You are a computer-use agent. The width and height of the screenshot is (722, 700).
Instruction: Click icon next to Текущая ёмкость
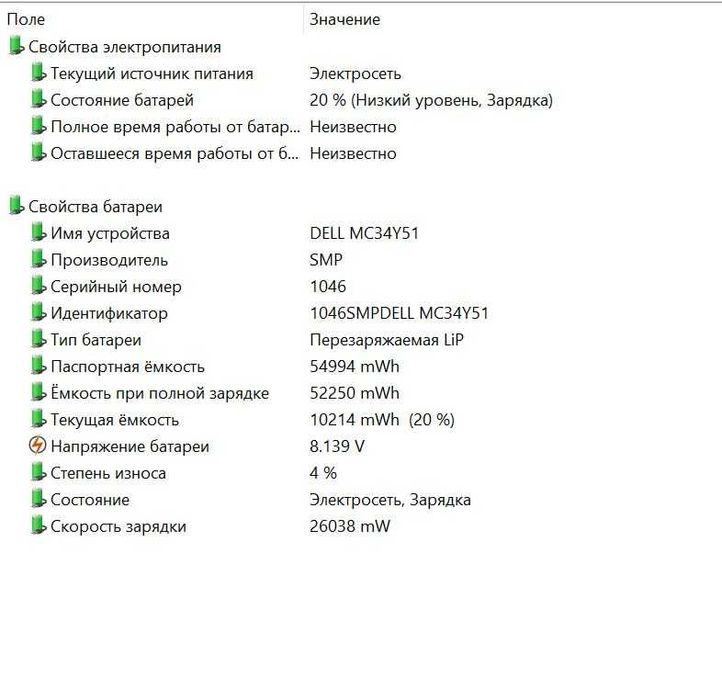38,420
